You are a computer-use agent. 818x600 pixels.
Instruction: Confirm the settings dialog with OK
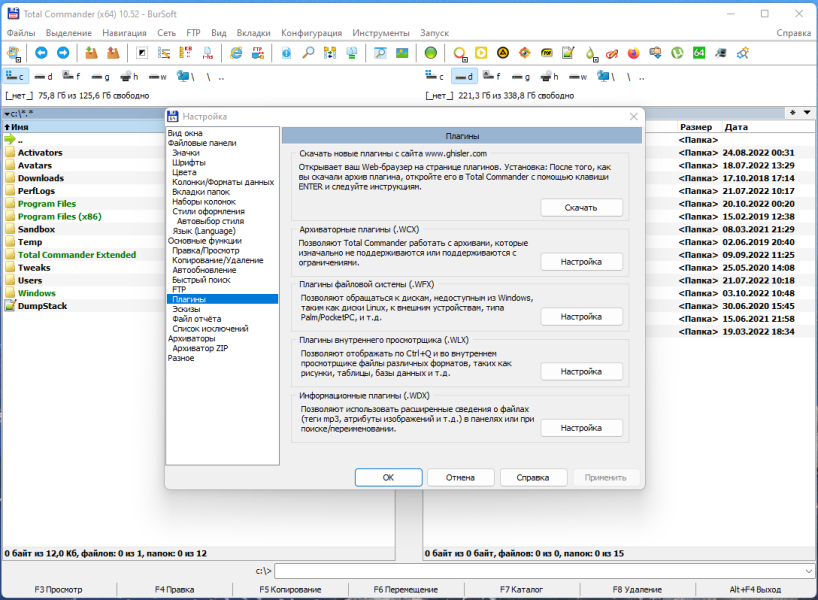389,477
